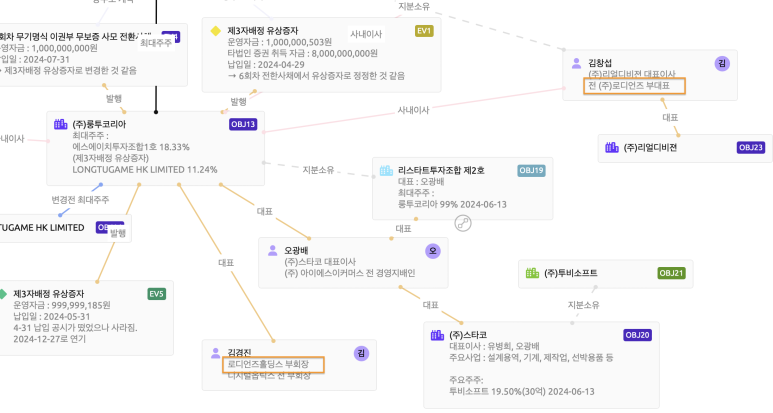The width and height of the screenshot is (773, 413).
Task: Click the round 오 avatar on 오광배 card
Action: click(x=433, y=251)
